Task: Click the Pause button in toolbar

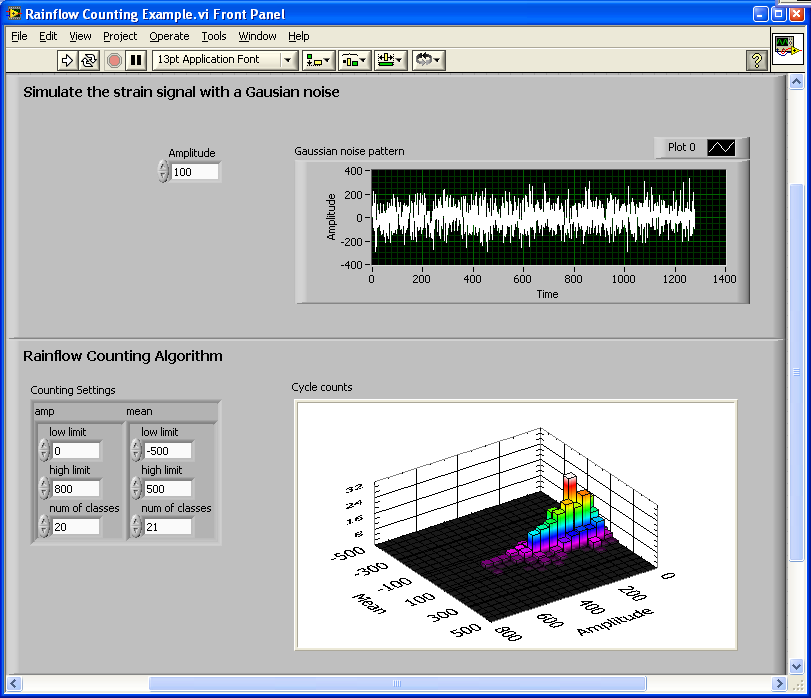Action: [136, 60]
